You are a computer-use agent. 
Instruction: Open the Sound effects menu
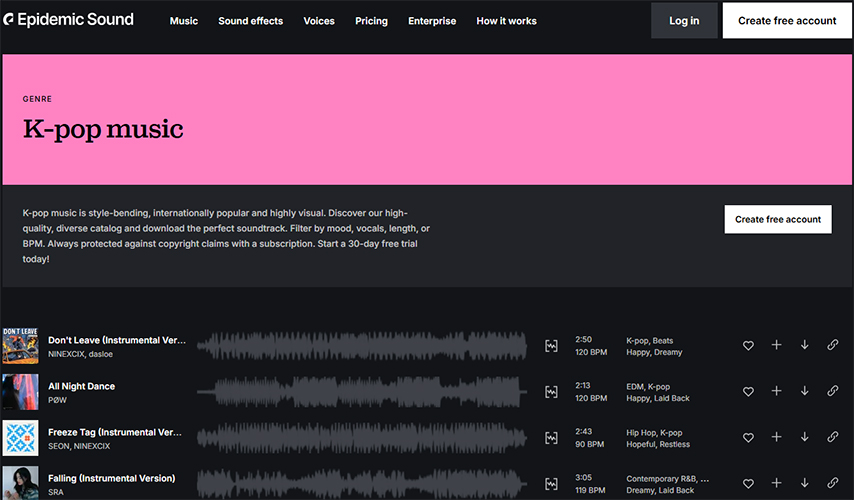(251, 21)
